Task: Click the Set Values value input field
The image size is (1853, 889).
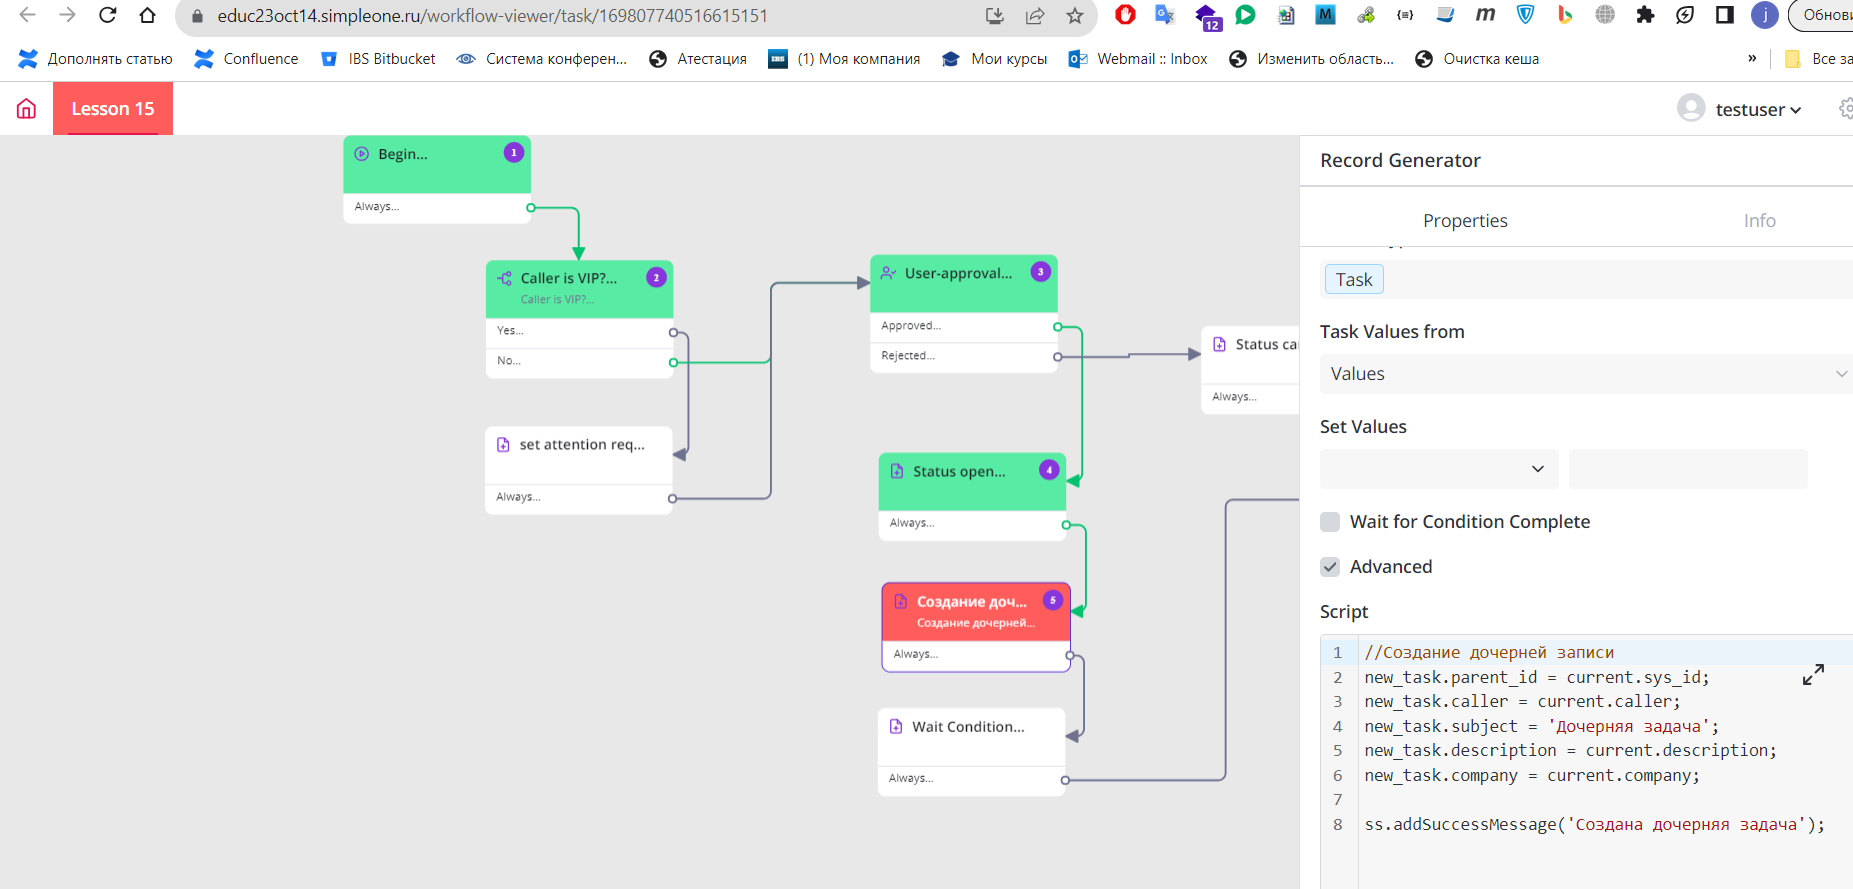Action: tap(1687, 469)
